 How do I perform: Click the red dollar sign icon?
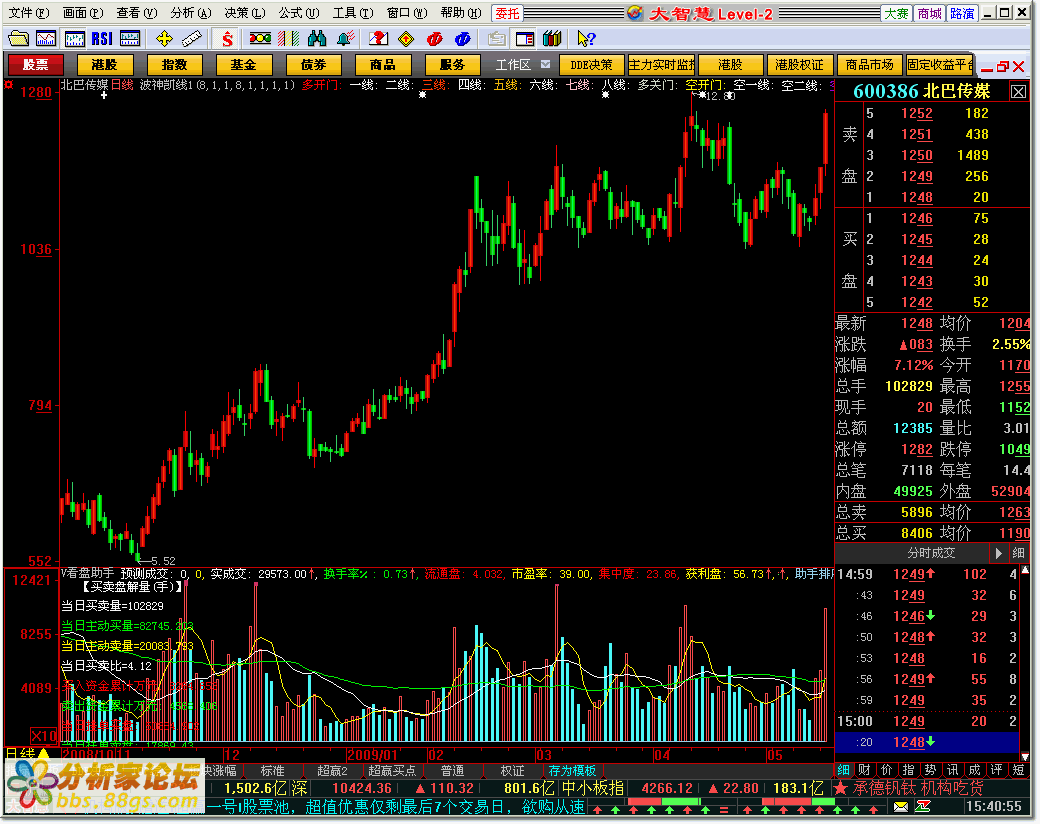click(x=228, y=38)
